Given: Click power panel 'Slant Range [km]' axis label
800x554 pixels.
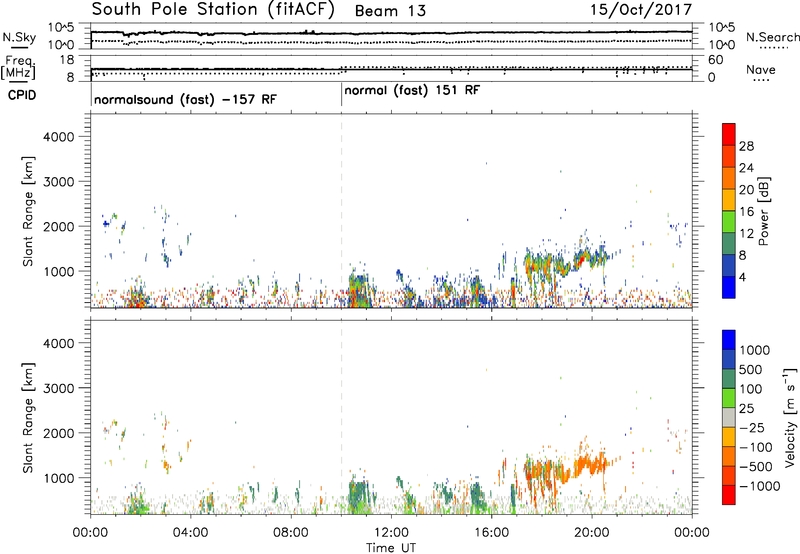Looking at the screenshot, I should 28,211.
